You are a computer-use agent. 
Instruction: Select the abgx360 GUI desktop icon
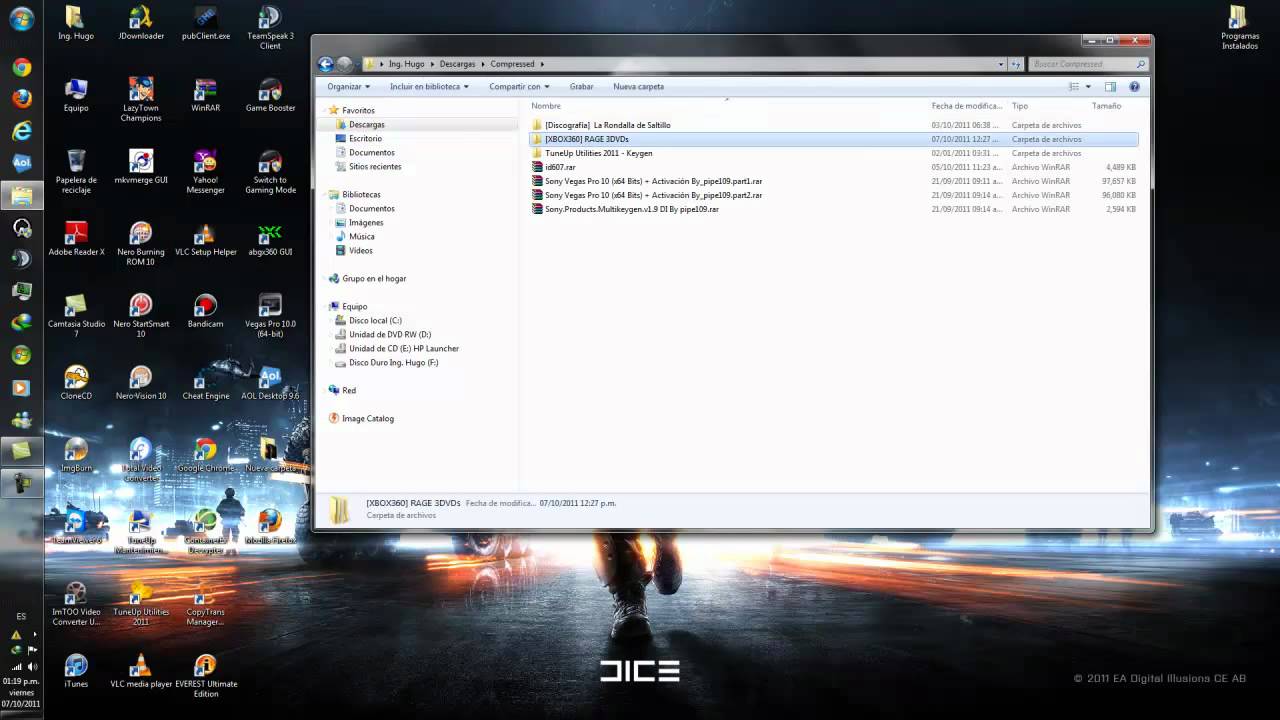[x=270, y=238]
